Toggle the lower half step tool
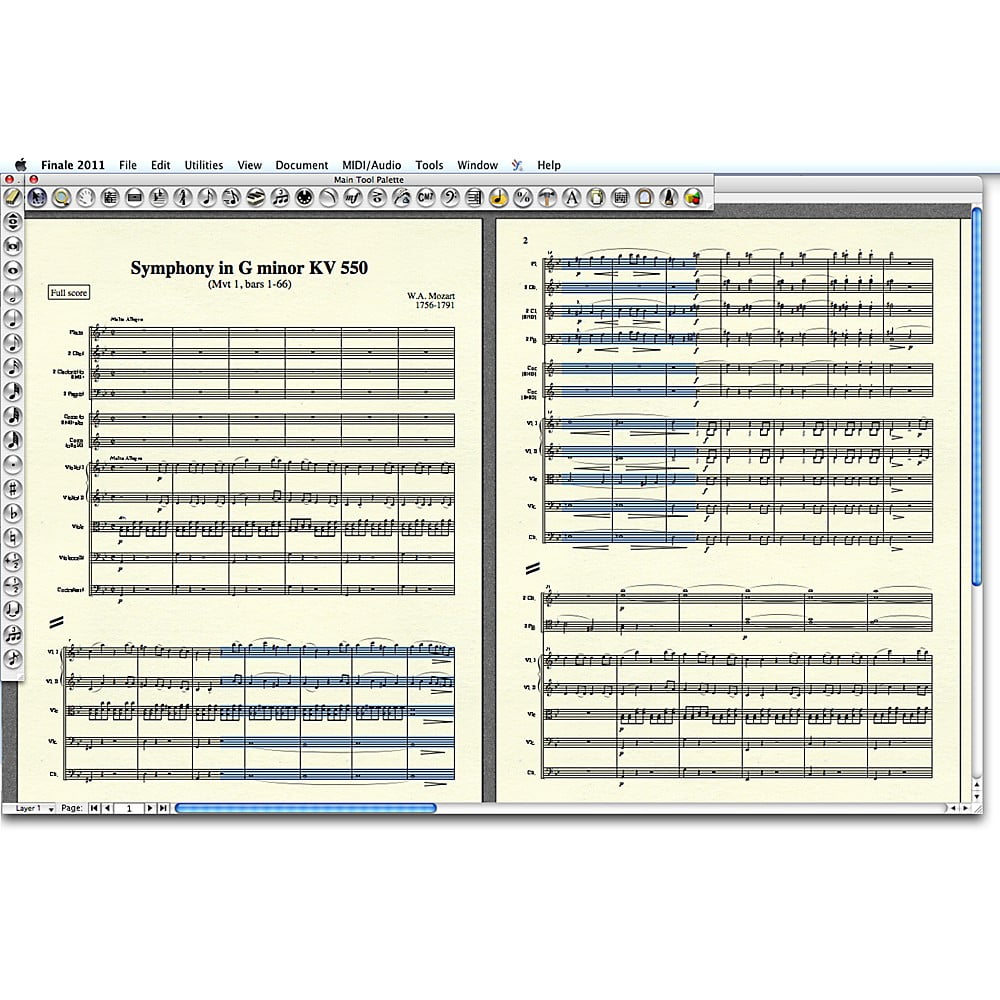The image size is (1000, 1000). click(x=13, y=585)
